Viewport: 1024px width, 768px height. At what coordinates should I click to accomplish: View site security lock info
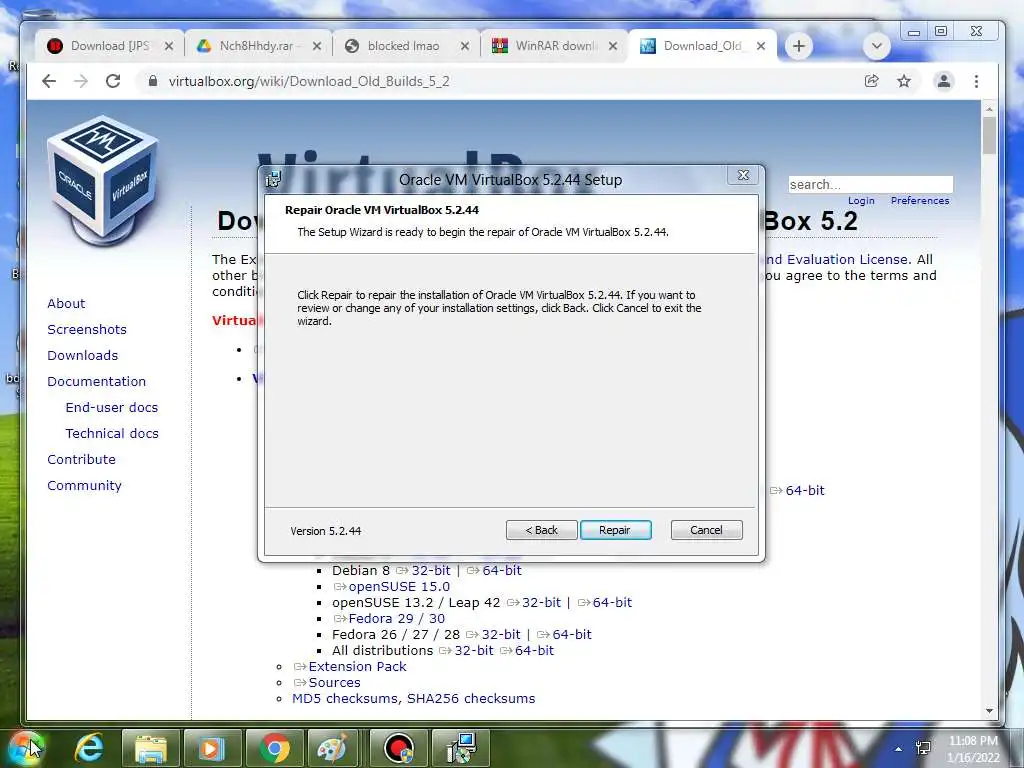(153, 81)
